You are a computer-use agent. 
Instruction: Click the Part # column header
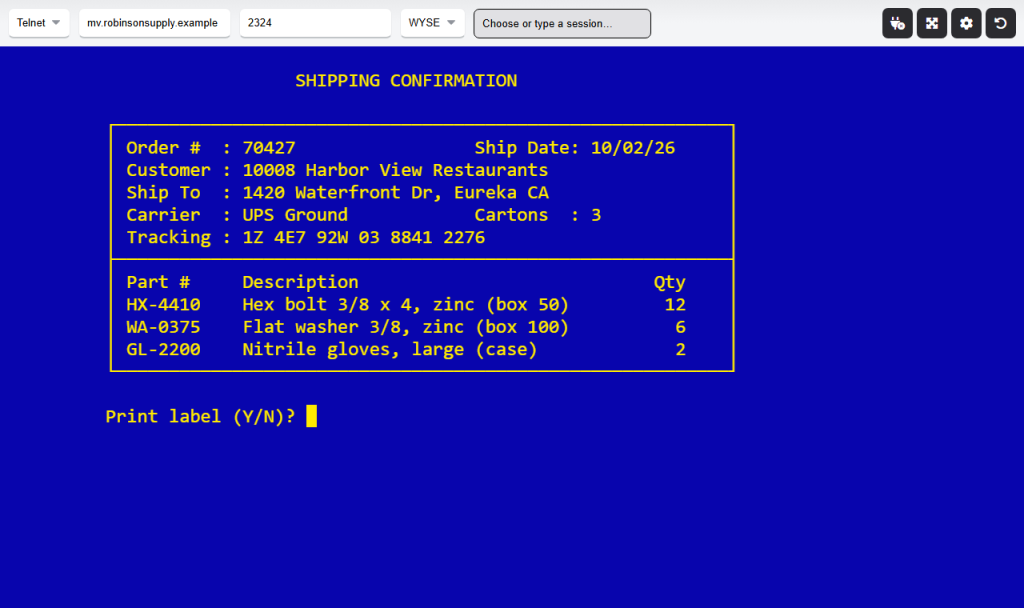(158, 282)
